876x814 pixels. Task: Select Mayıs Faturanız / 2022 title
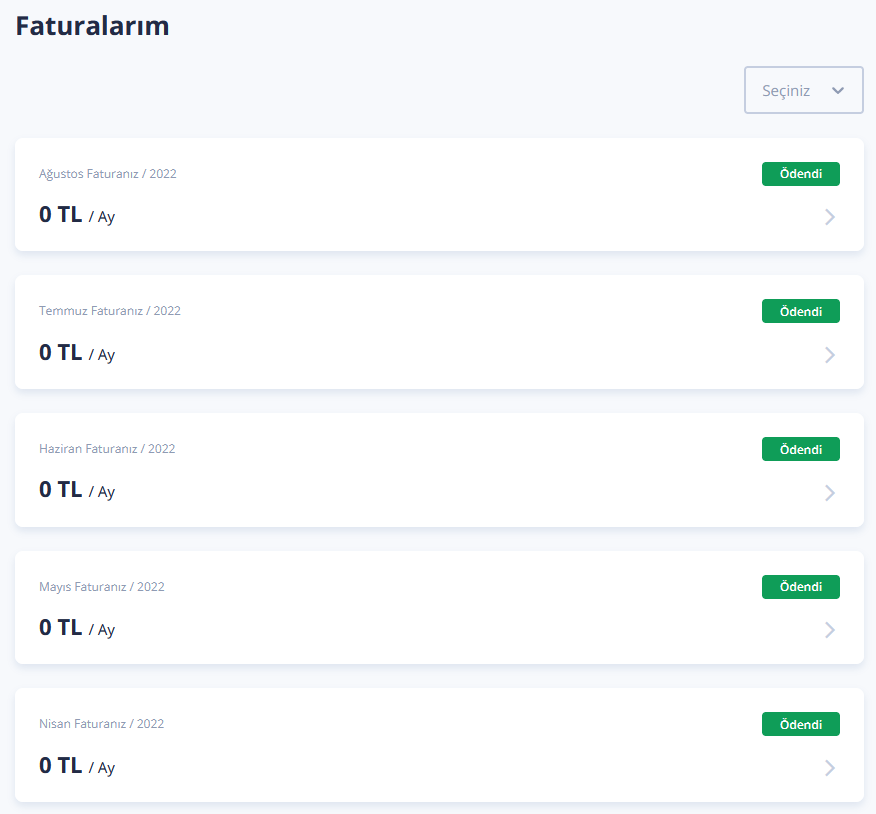102,587
